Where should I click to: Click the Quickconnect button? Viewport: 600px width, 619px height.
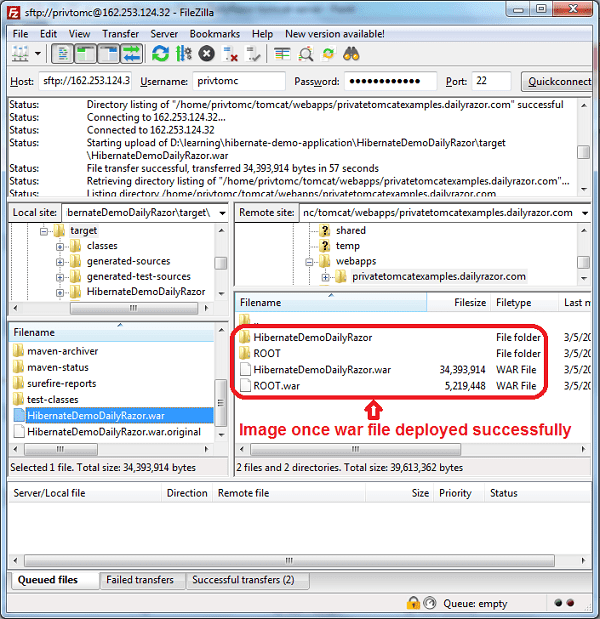pyautogui.click(x=559, y=81)
